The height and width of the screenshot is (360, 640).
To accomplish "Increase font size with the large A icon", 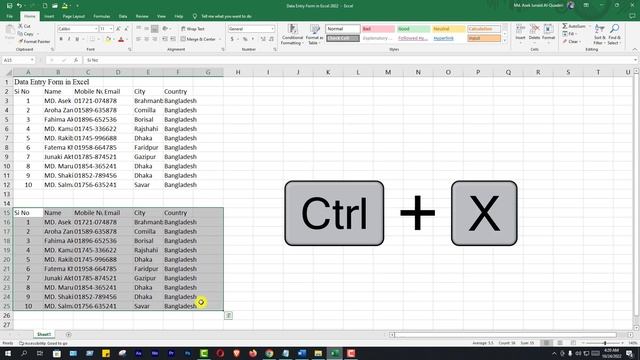I will pyautogui.click(x=118, y=29).
